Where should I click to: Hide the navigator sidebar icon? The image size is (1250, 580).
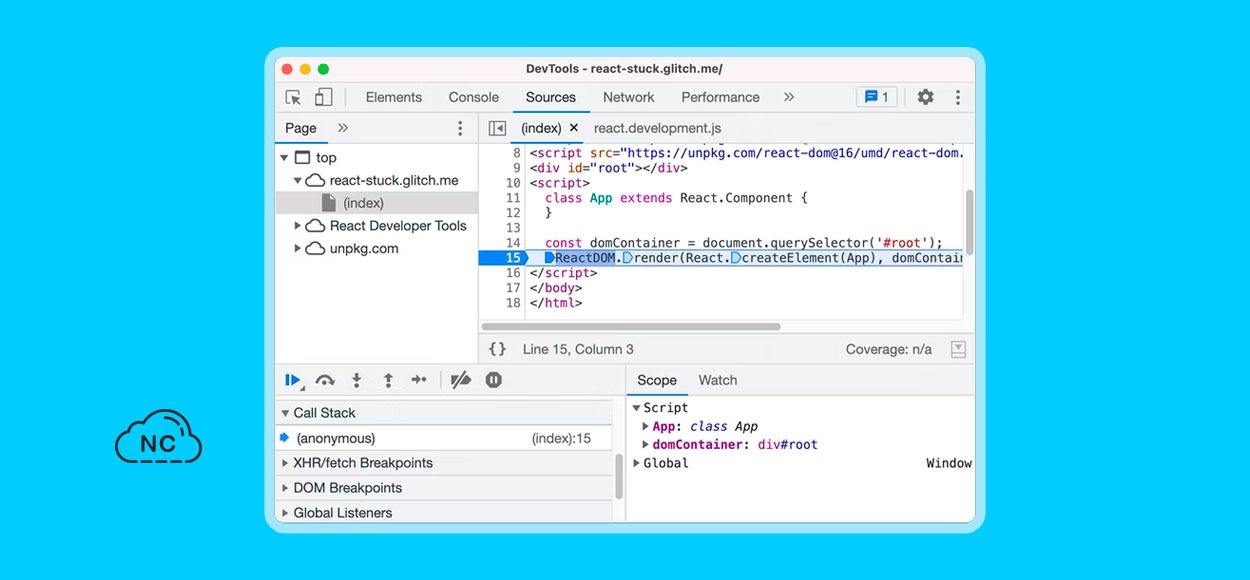[497, 128]
